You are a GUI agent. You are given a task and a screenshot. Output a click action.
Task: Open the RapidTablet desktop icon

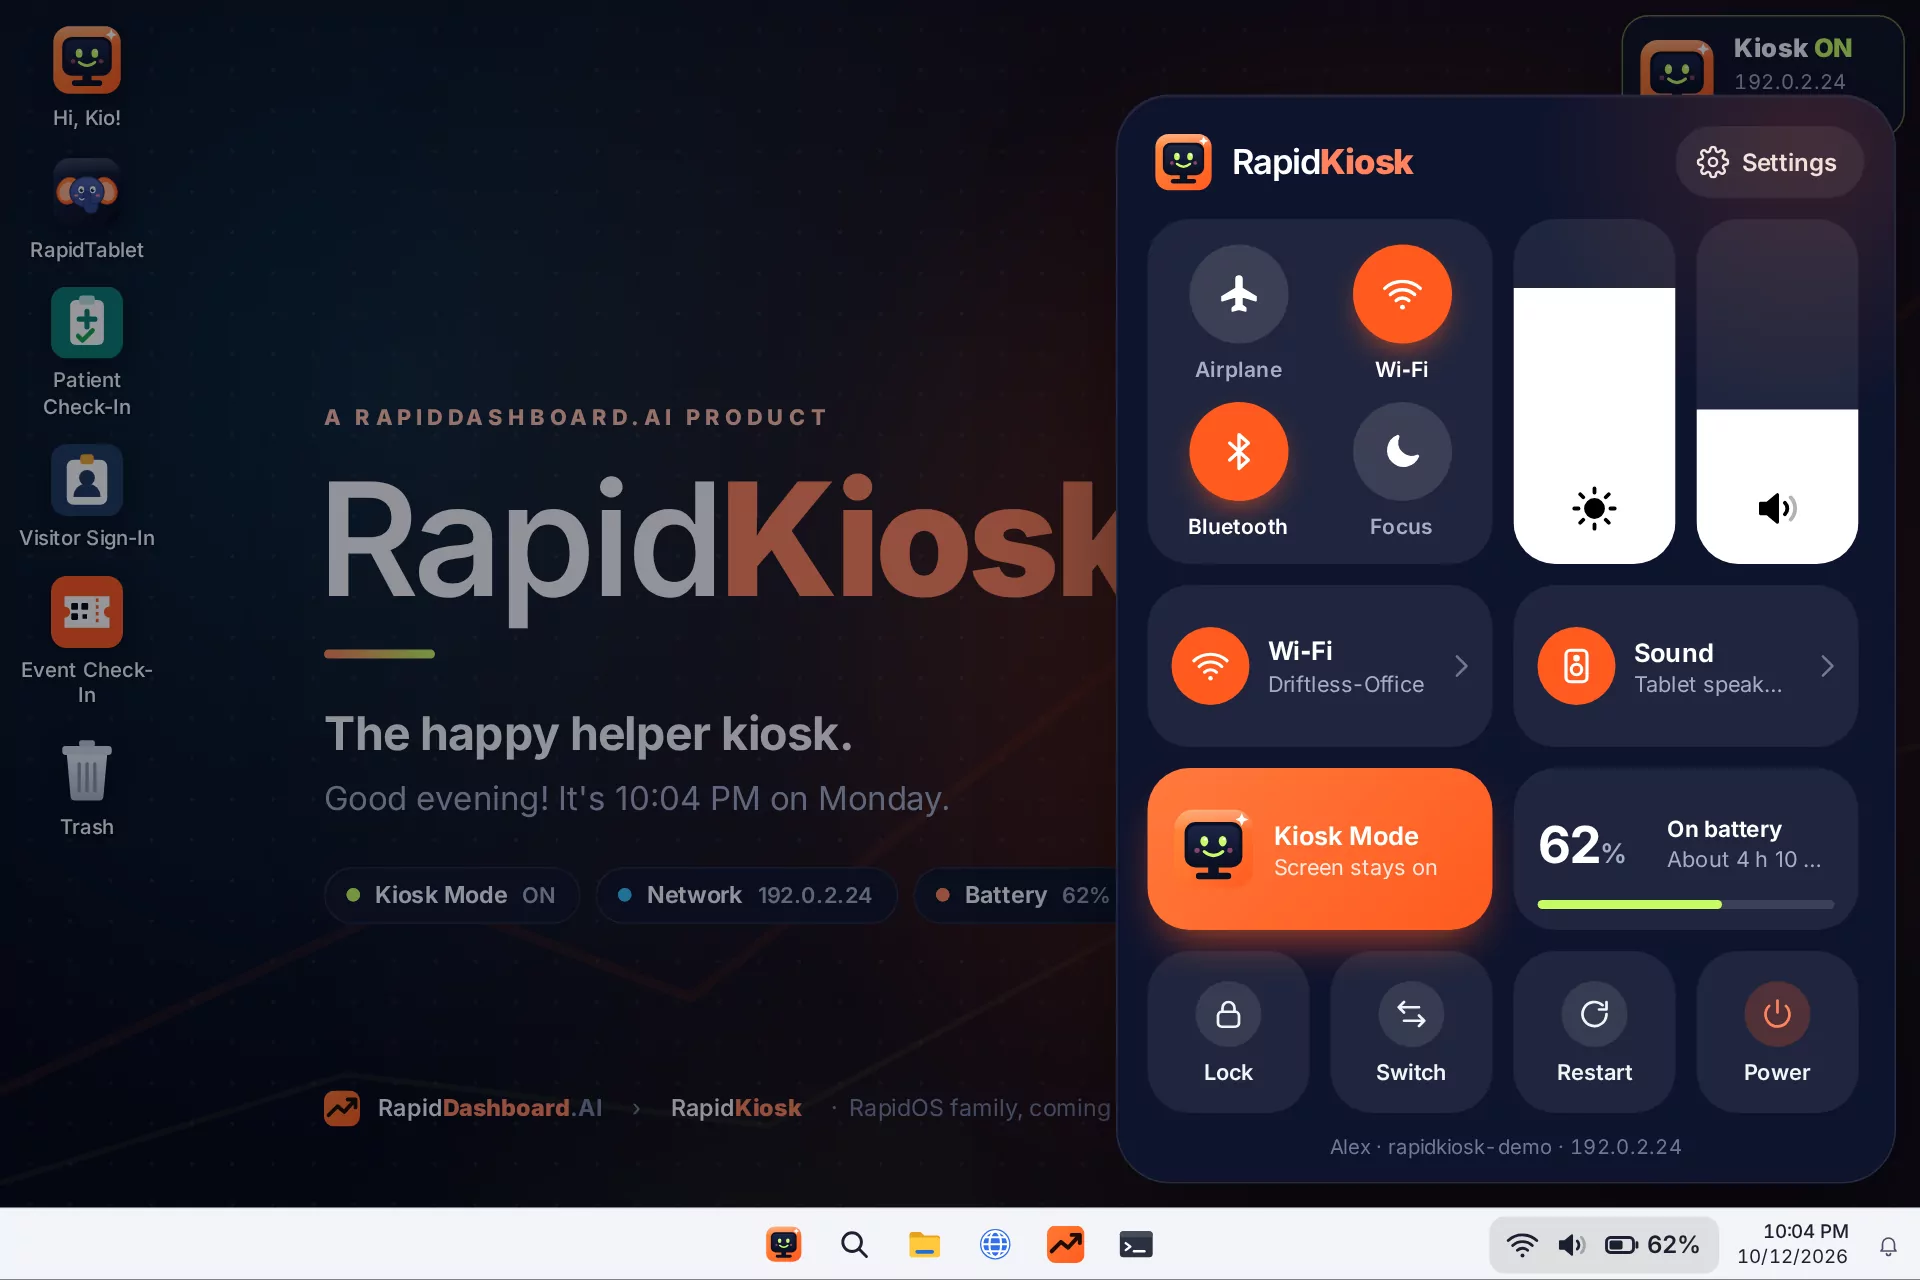click(87, 210)
